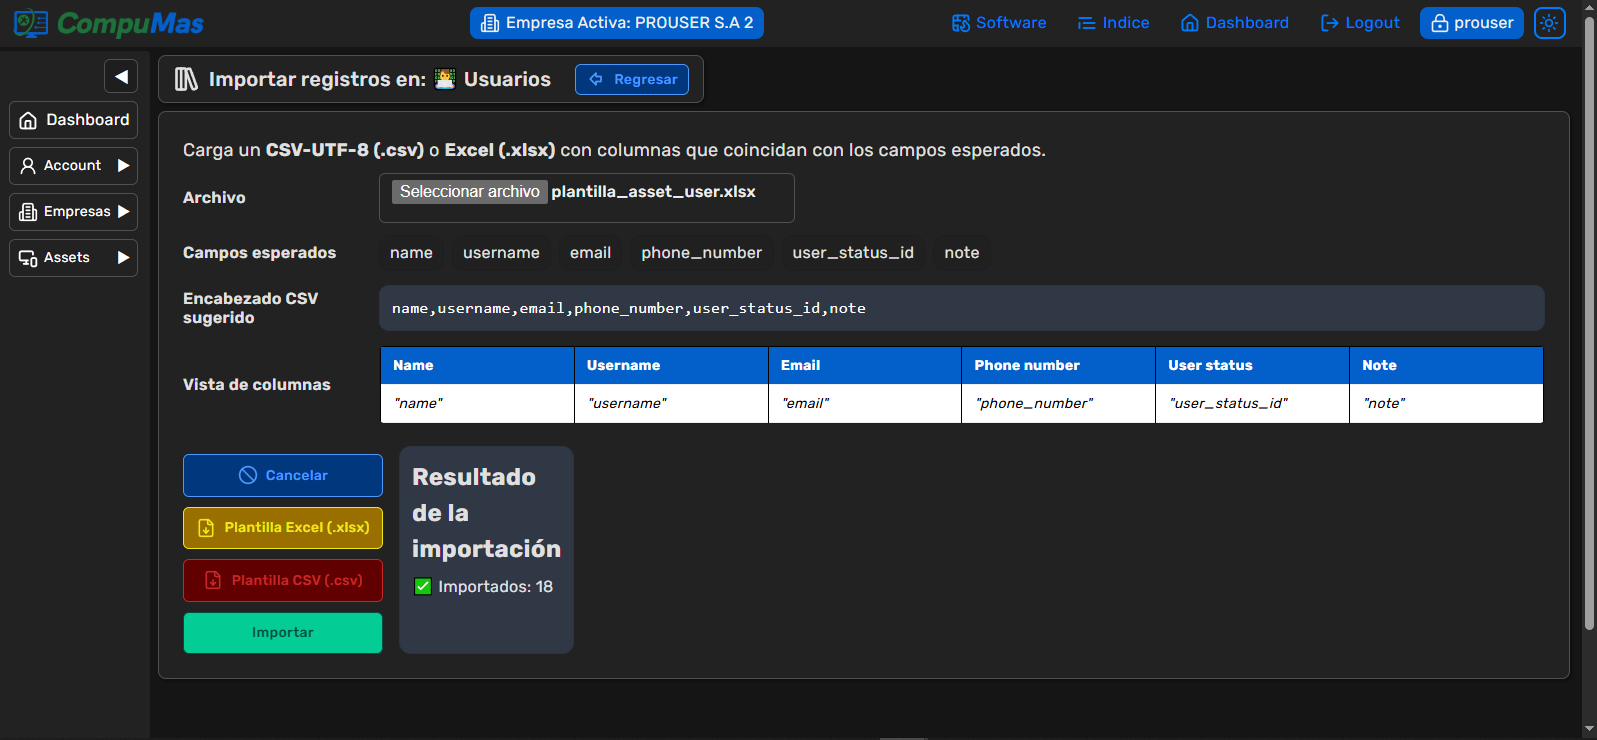The width and height of the screenshot is (1597, 740).
Task: Go to Indice in the top bar
Action: tap(1113, 23)
